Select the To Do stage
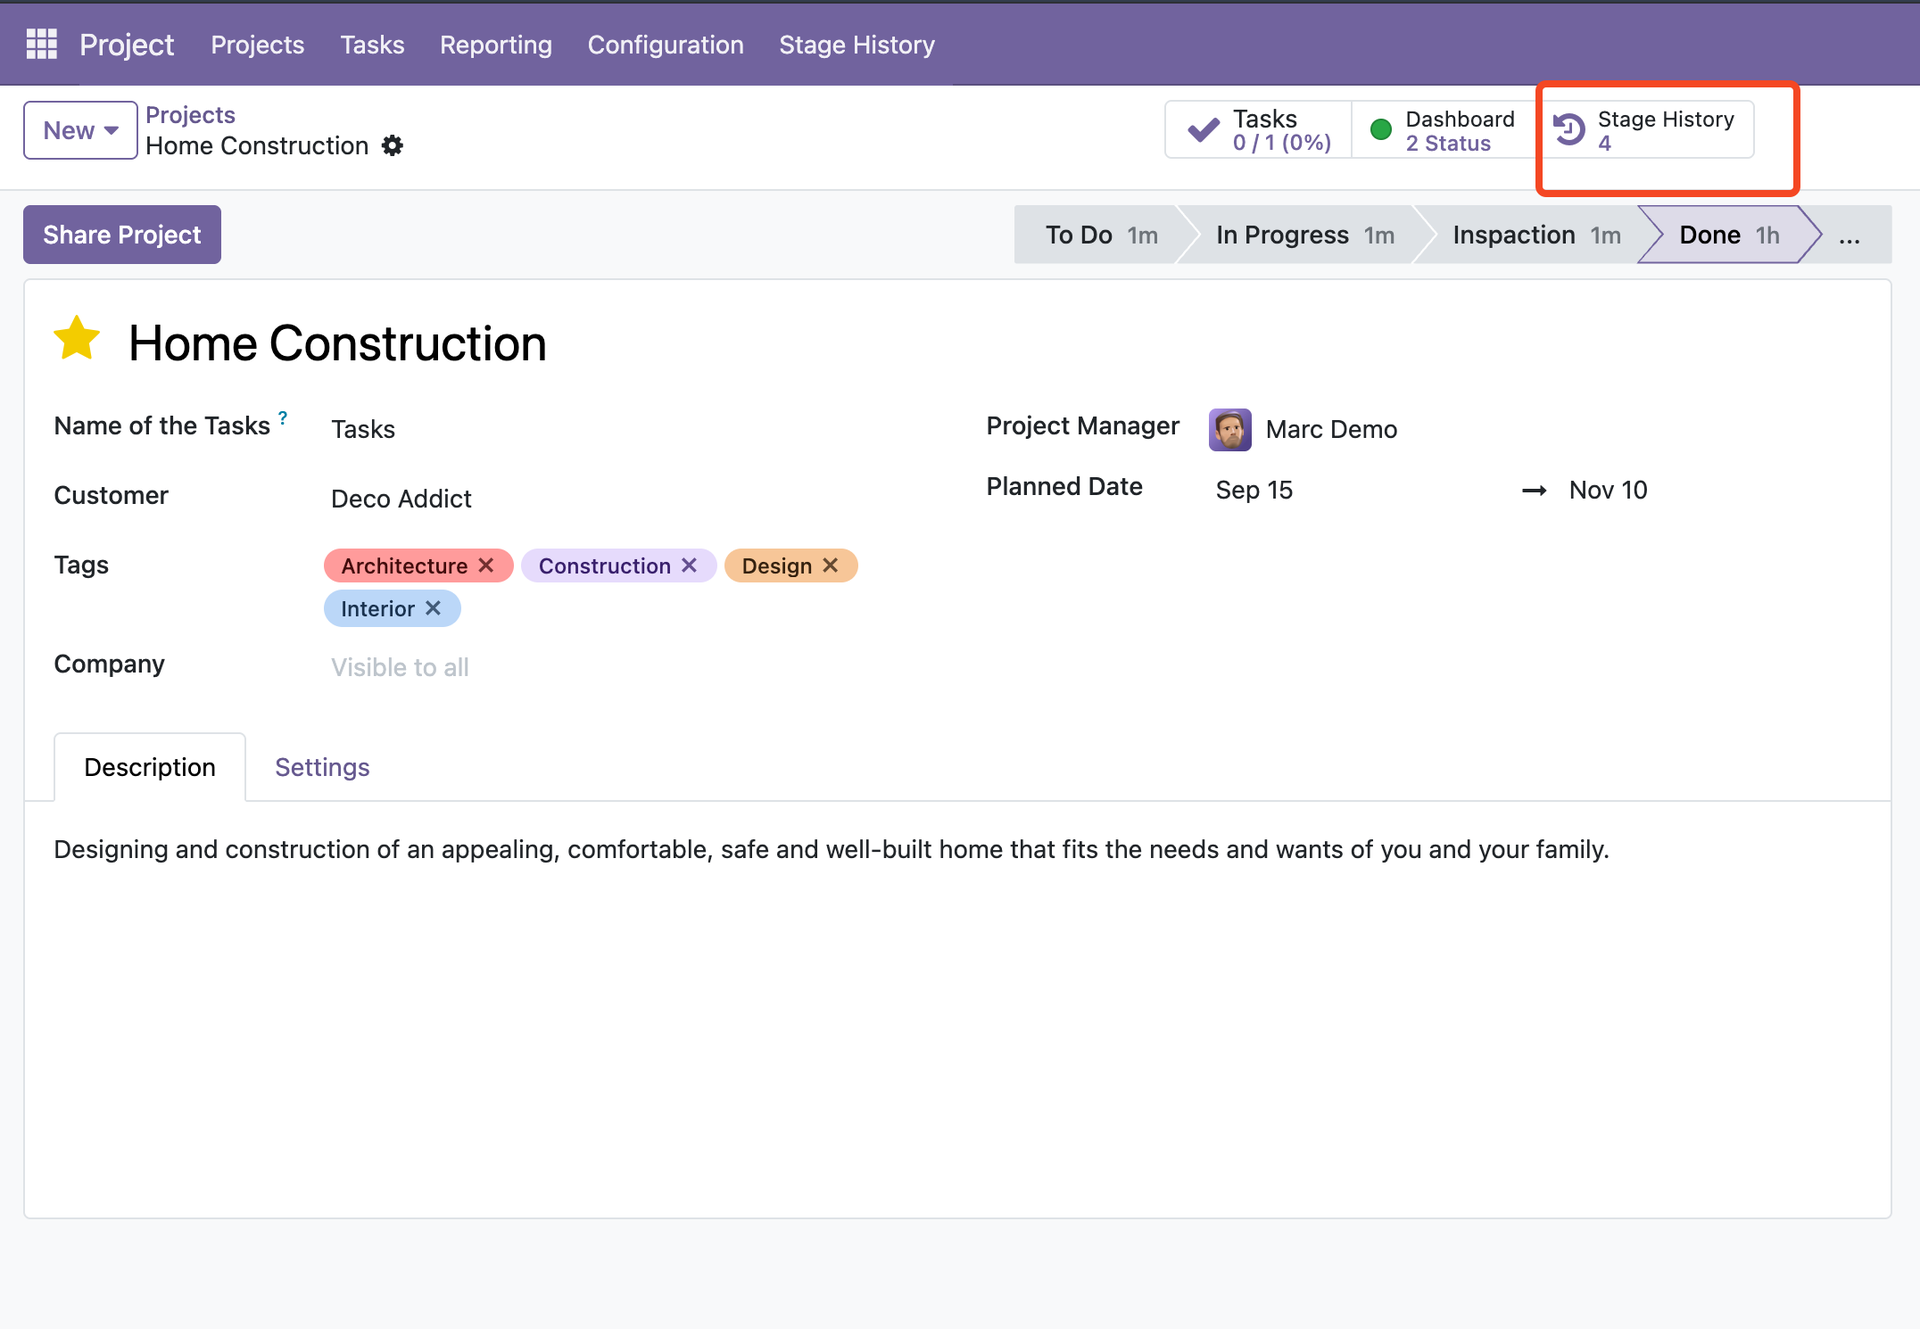This screenshot has width=1920, height=1329. pyautogui.click(x=1079, y=234)
